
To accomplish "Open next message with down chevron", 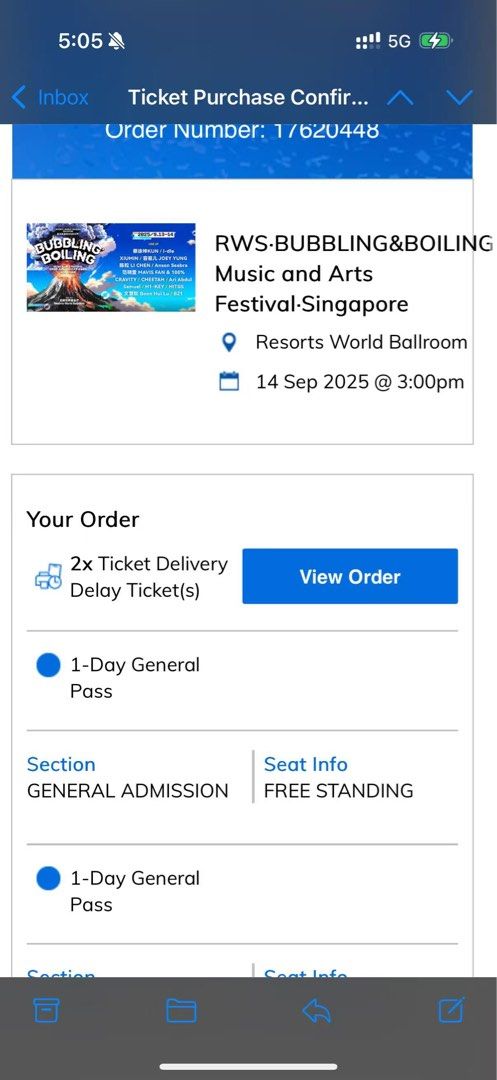I will point(459,98).
